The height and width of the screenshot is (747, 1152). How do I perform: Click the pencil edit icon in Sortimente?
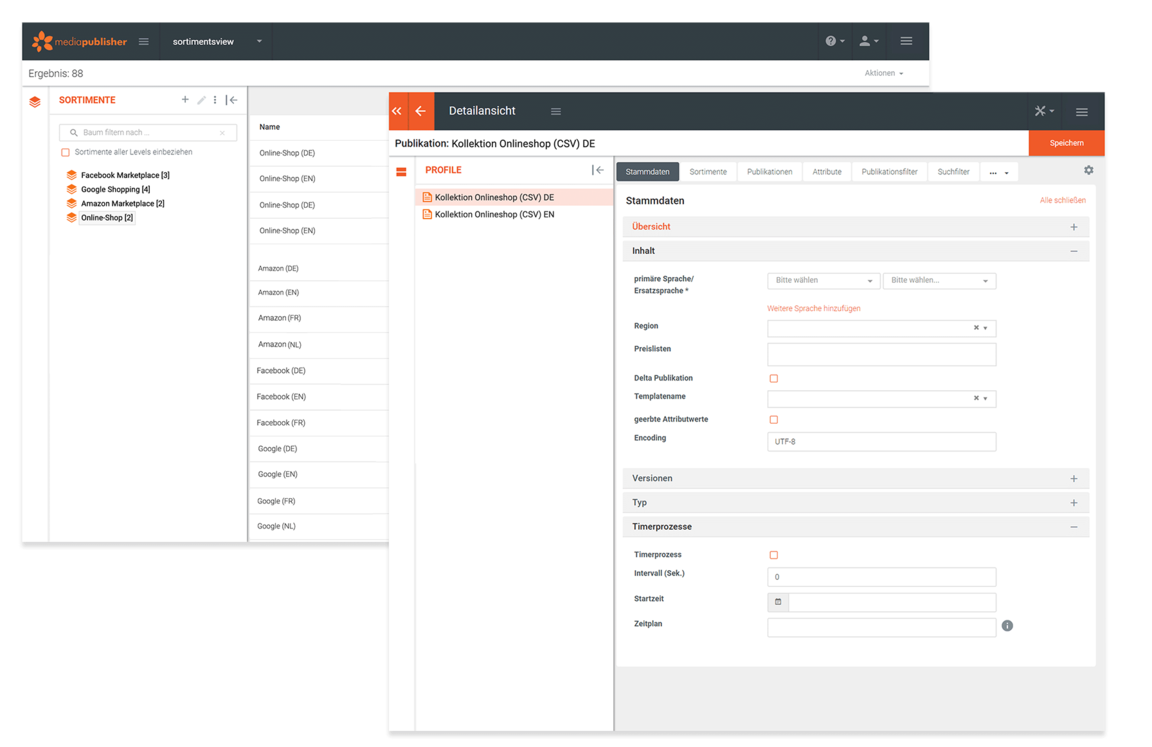coord(201,100)
